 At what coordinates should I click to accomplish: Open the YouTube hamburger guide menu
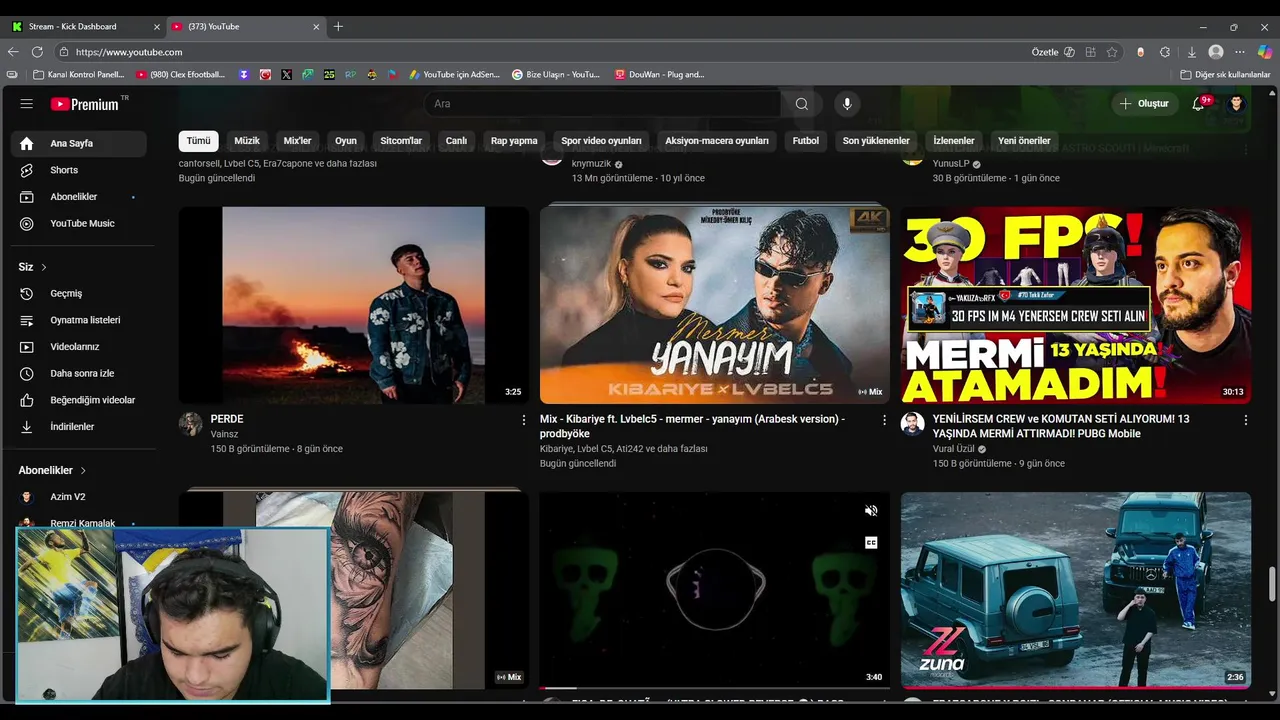point(27,104)
